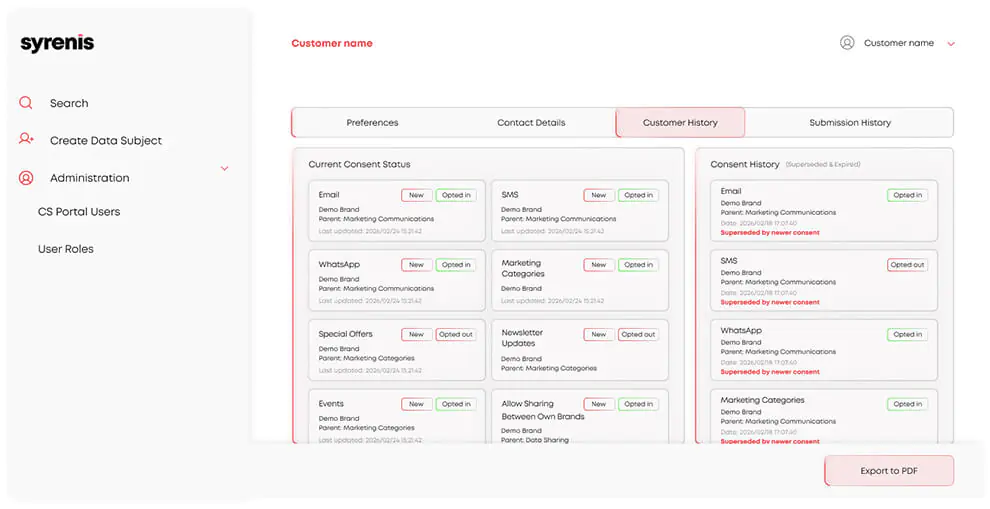Click the Search sidebar label
Screen dimensions: 990x509
point(69,103)
